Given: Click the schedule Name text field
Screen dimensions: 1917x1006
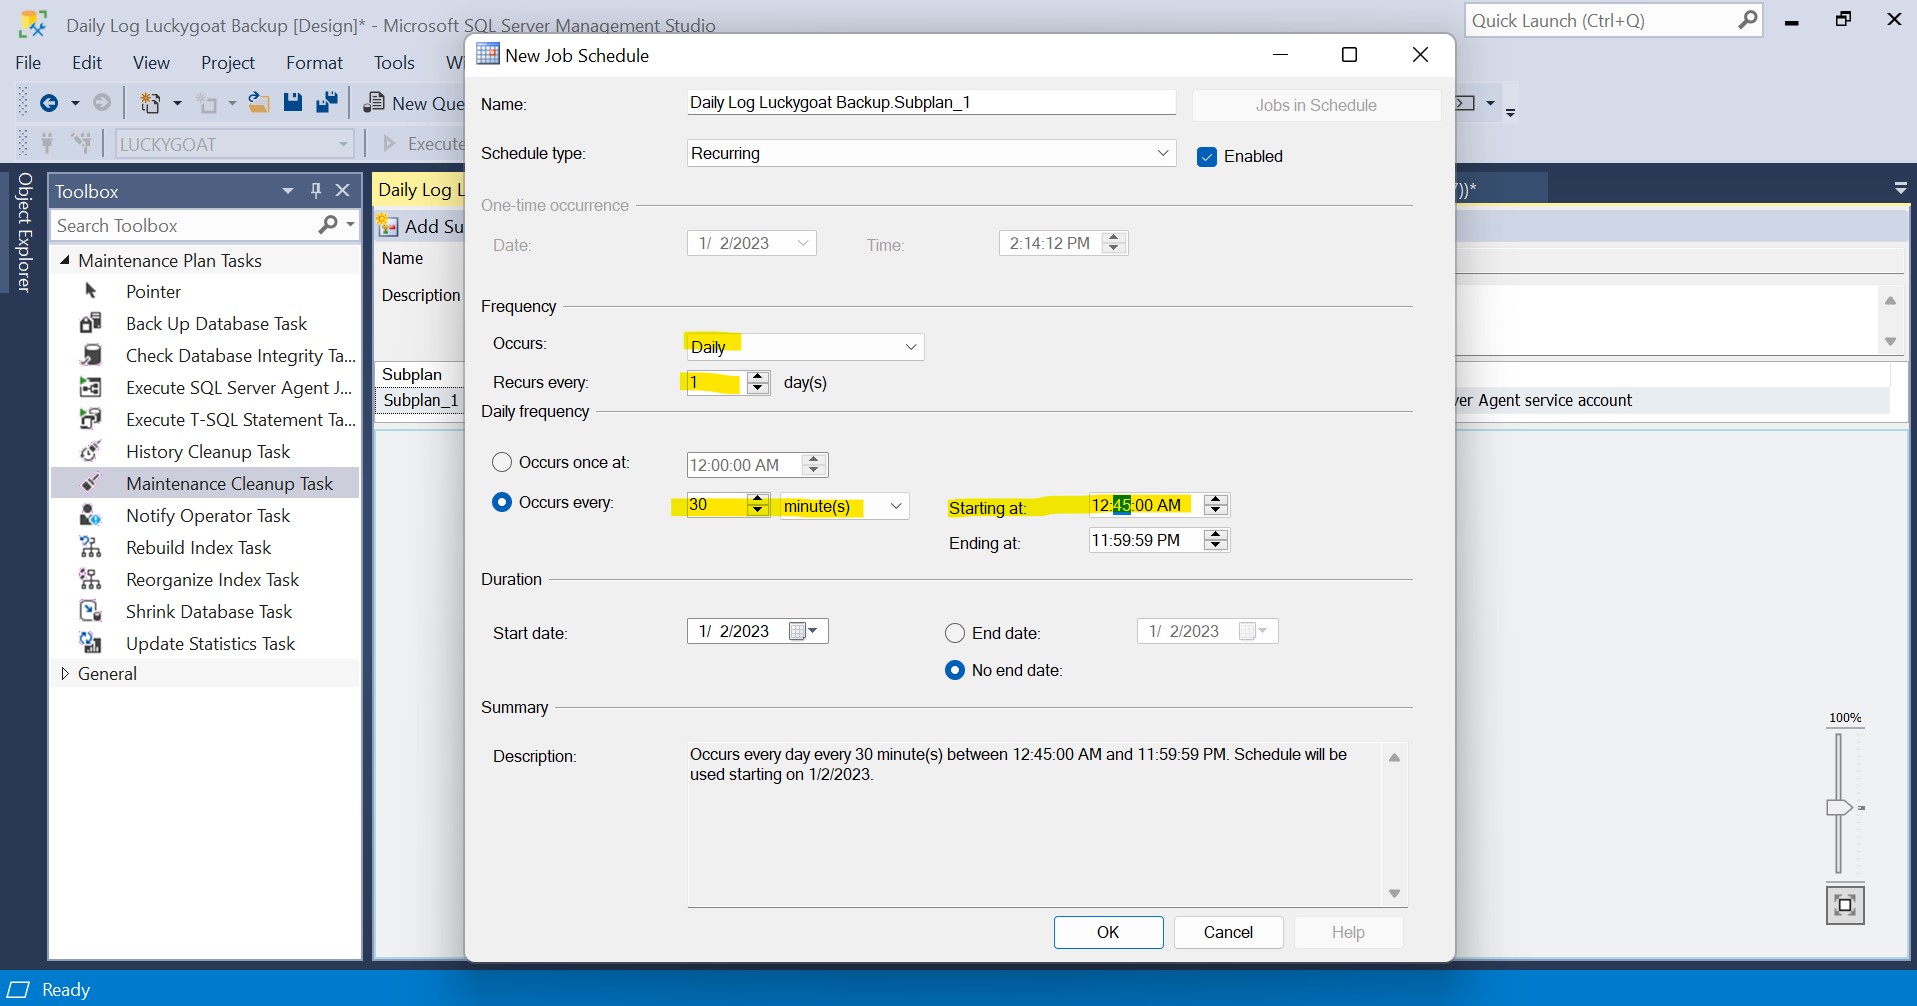Looking at the screenshot, I should (930, 102).
